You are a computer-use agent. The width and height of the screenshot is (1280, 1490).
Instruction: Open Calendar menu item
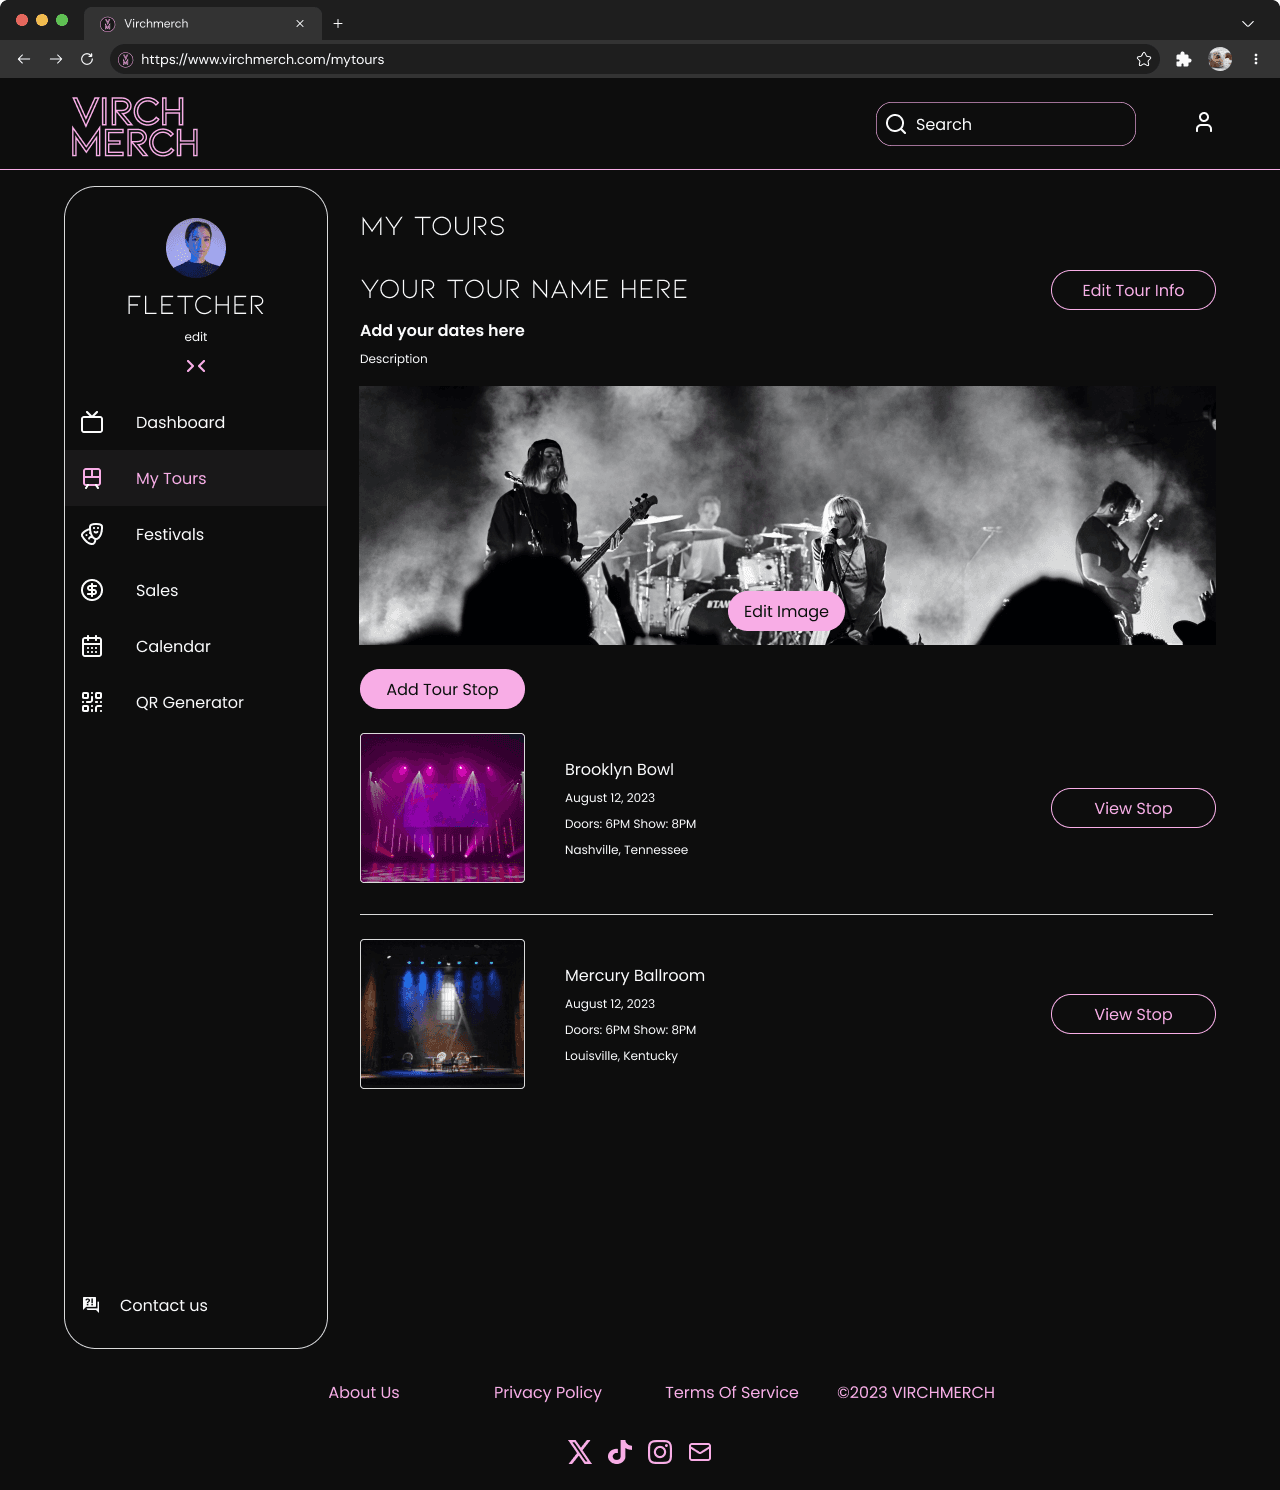click(196, 646)
